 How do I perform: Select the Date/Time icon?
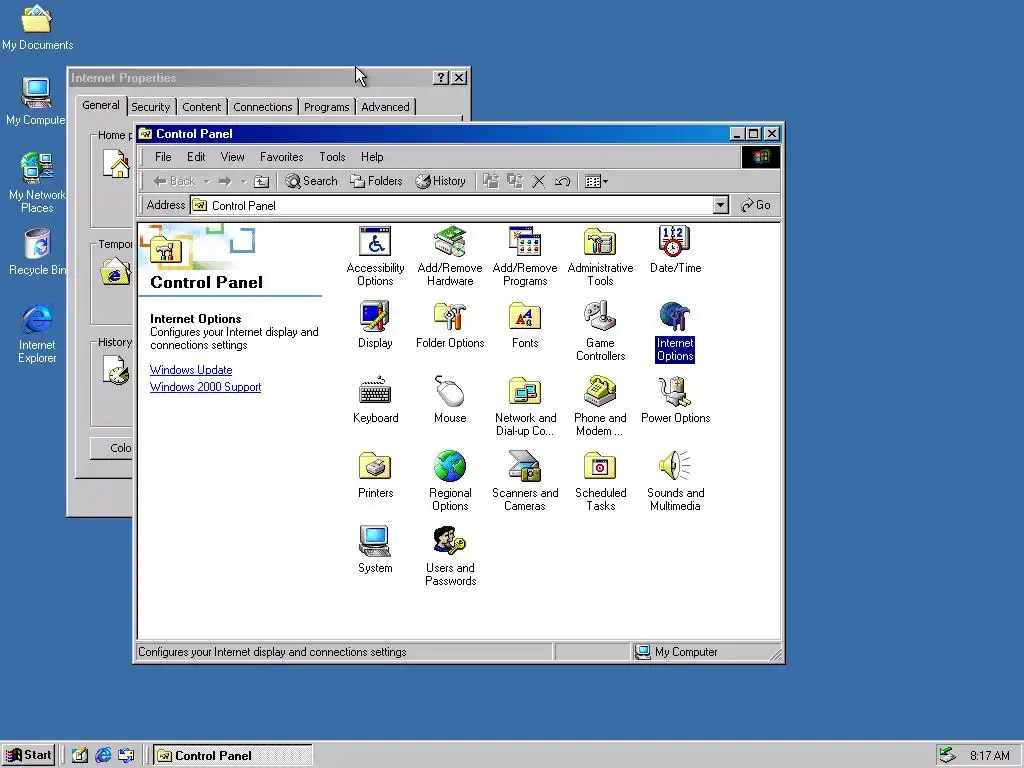click(x=675, y=249)
